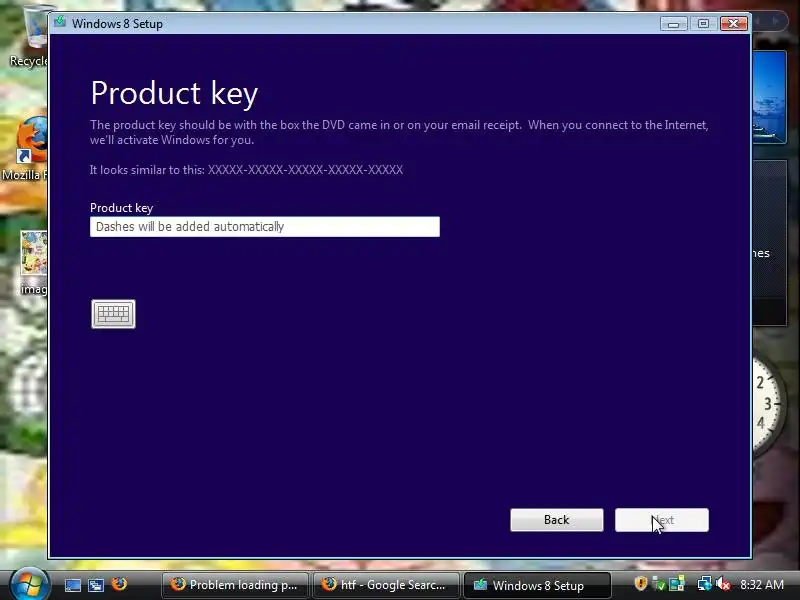The height and width of the screenshot is (600, 800).
Task: Click the Back button
Action: [x=557, y=520]
